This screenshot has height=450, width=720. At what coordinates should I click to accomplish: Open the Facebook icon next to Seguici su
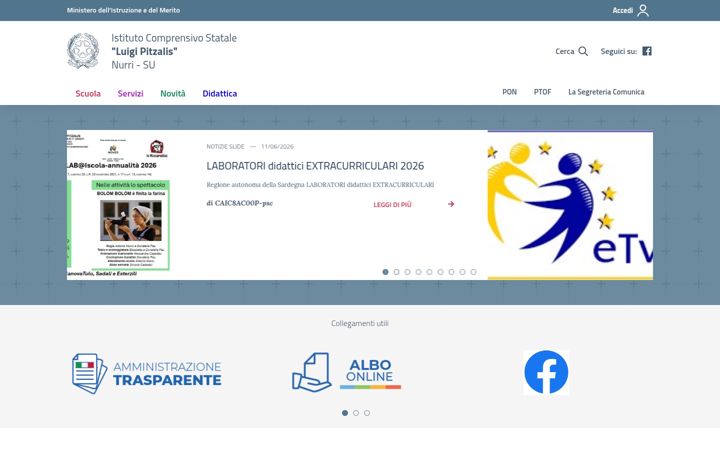[x=647, y=51]
